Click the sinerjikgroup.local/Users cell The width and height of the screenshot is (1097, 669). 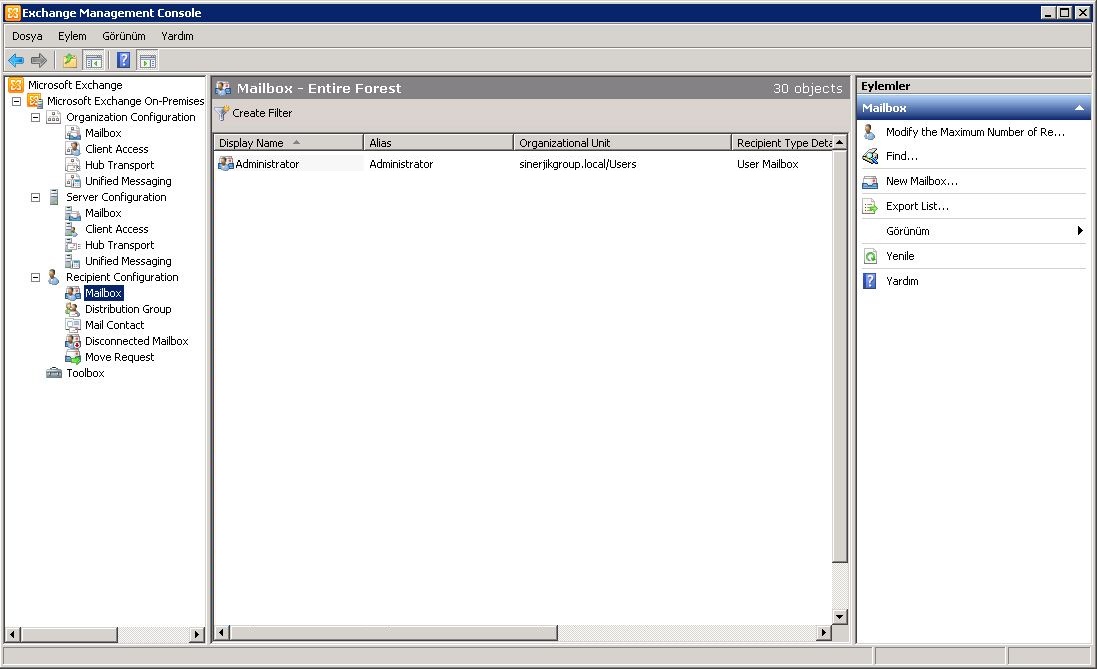click(578, 164)
